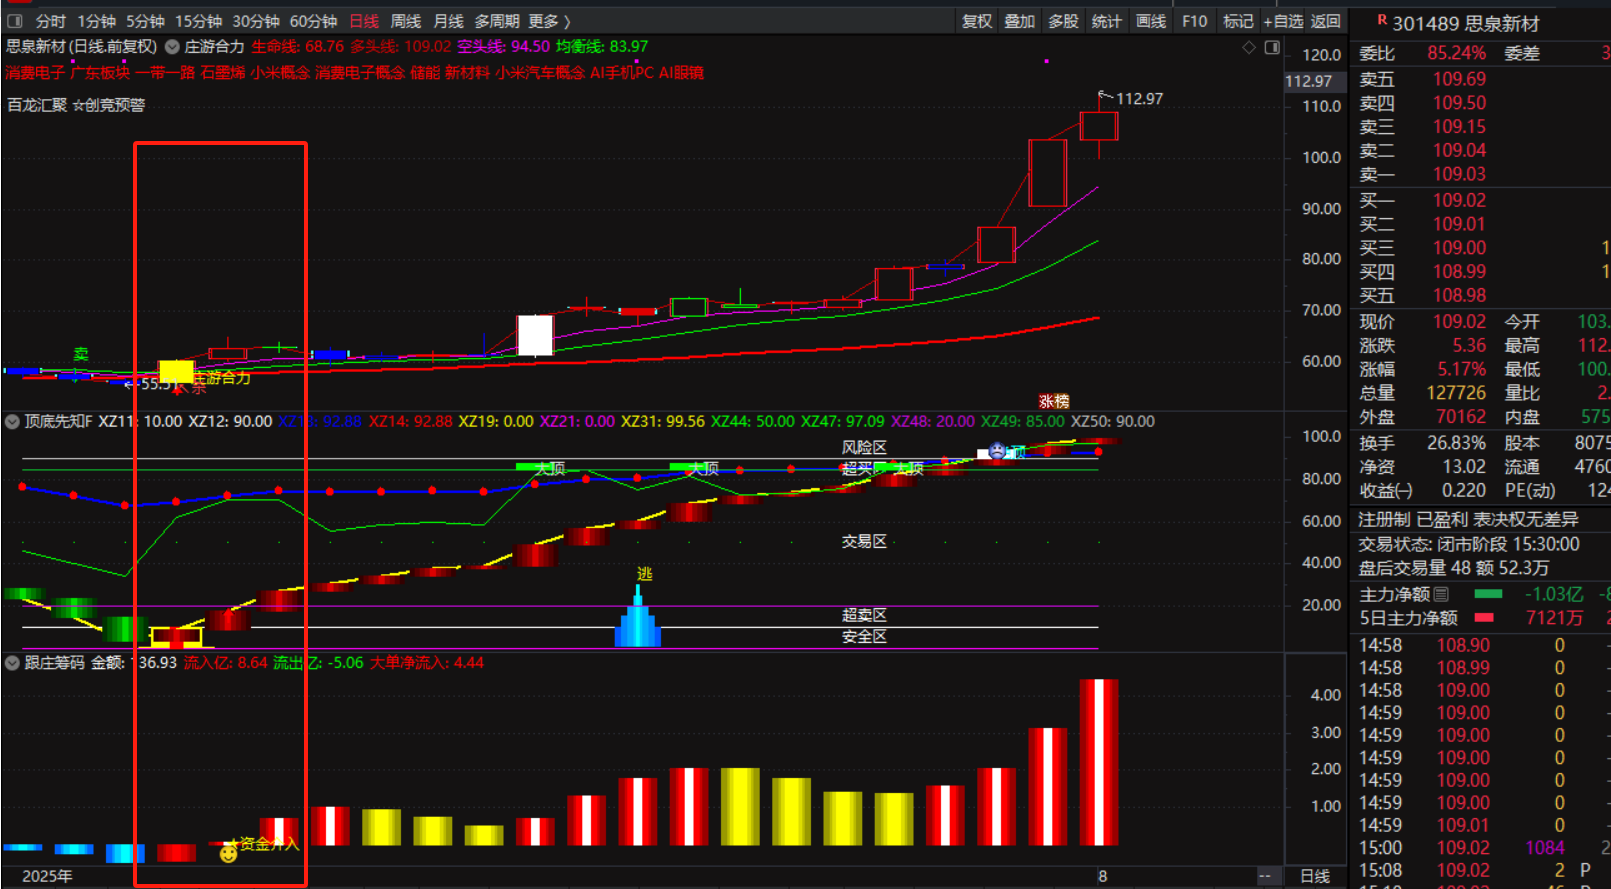Click the 涨榜 badge on the chart
This screenshot has width=1611, height=889.
tap(1054, 401)
